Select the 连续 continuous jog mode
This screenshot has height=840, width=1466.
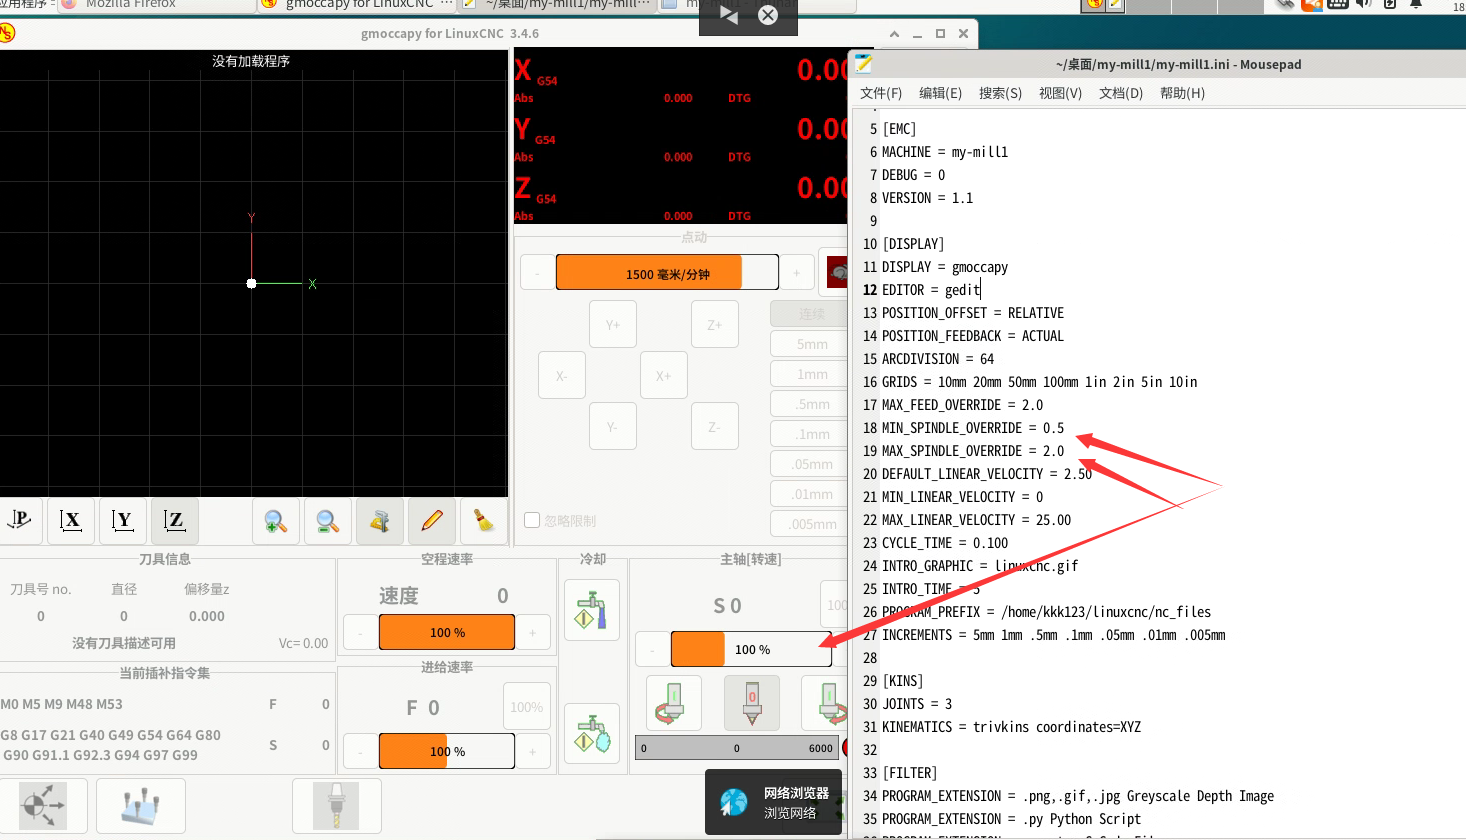pos(812,314)
